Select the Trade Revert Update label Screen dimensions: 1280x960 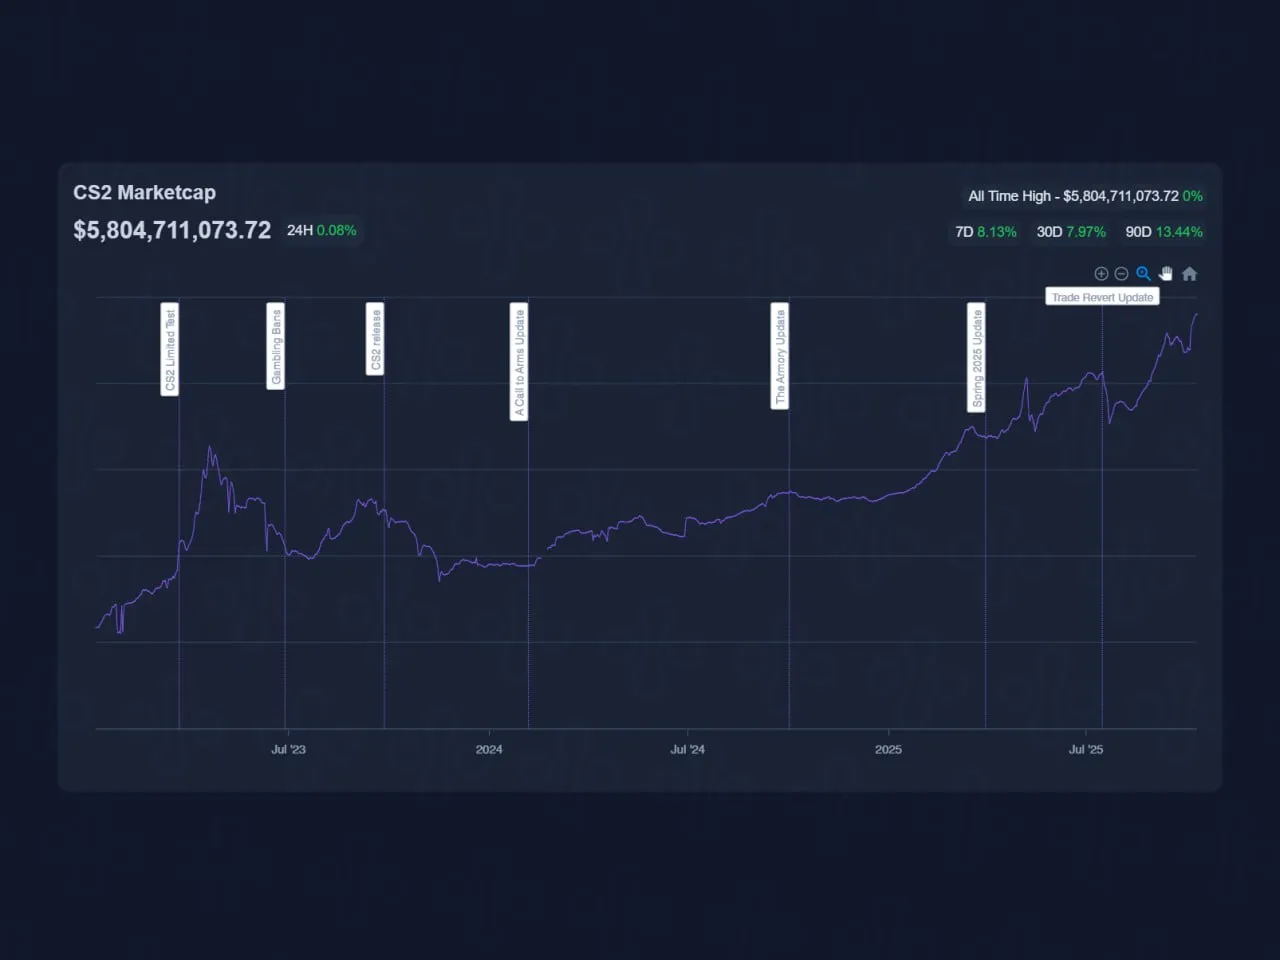click(1102, 297)
